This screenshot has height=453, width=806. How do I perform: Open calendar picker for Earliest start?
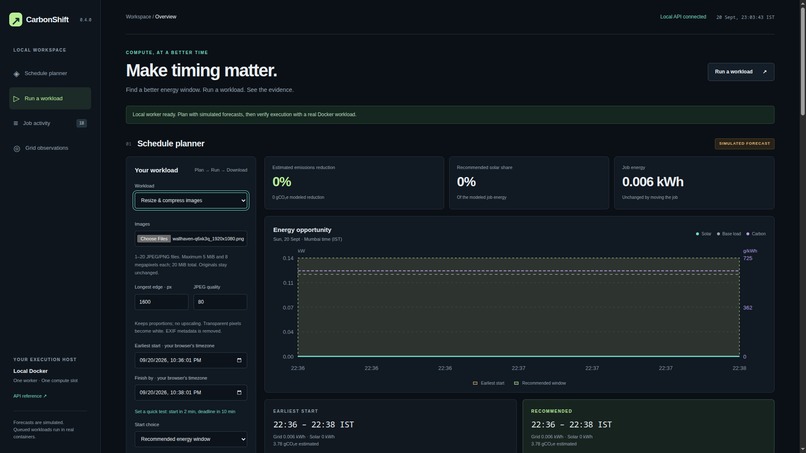click(239, 360)
